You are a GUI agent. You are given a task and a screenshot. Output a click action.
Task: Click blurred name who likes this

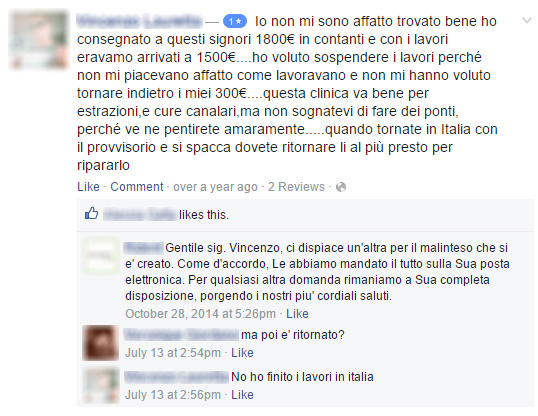(140, 215)
